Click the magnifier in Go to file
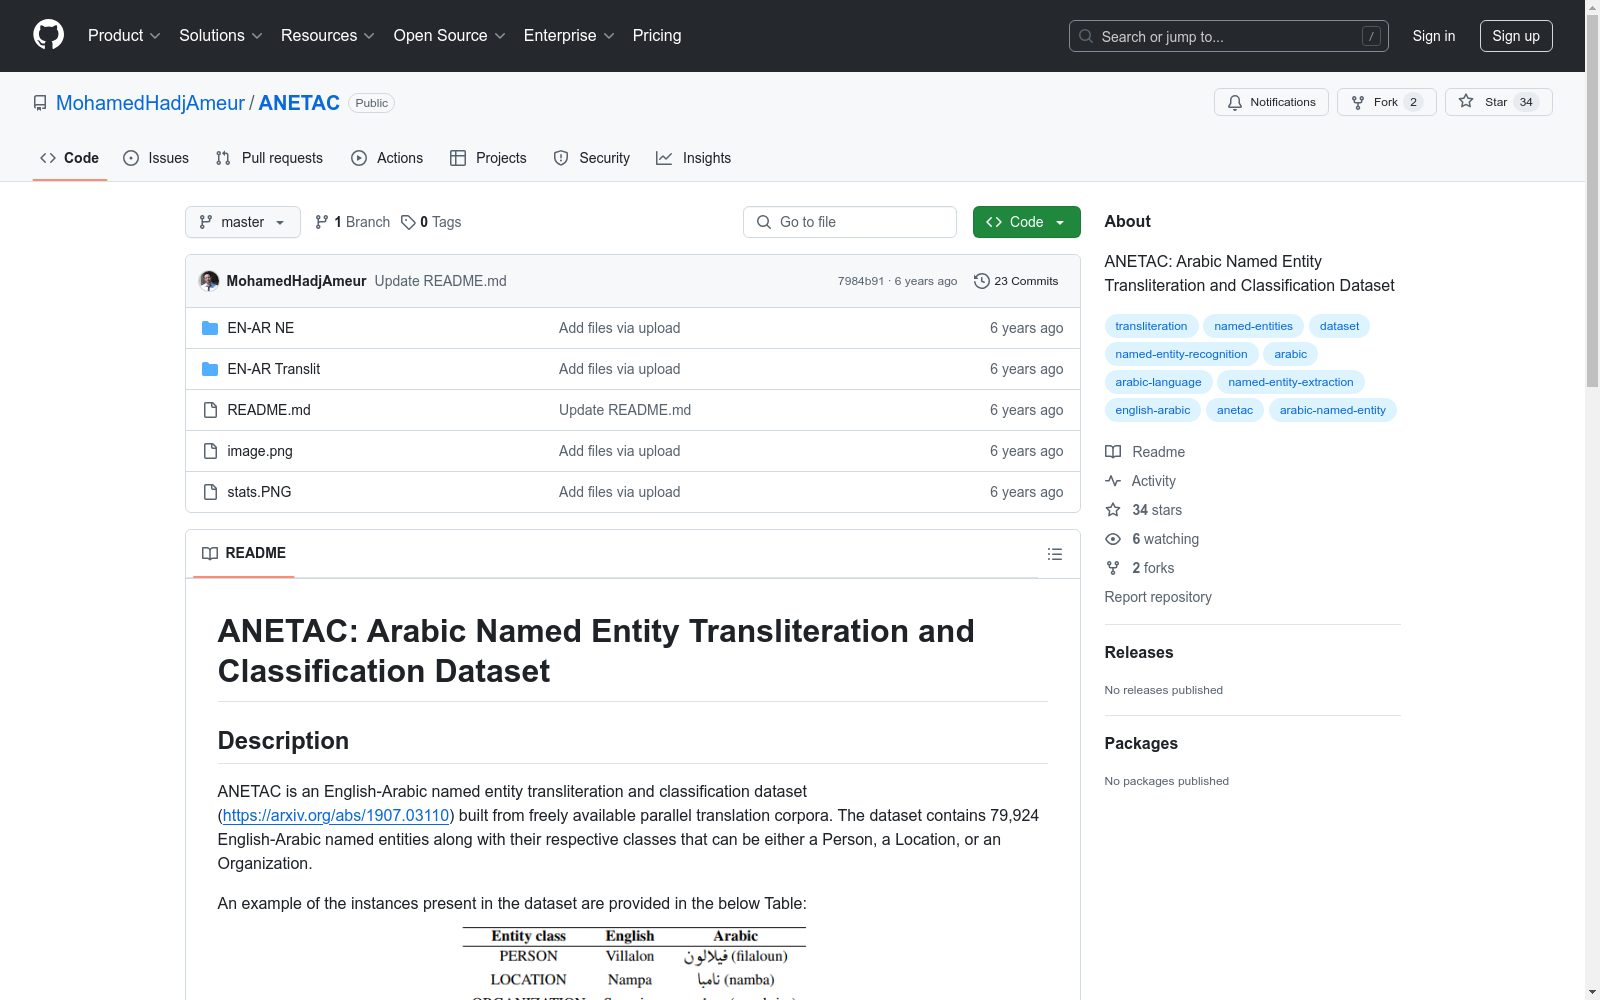 [764, 222]
